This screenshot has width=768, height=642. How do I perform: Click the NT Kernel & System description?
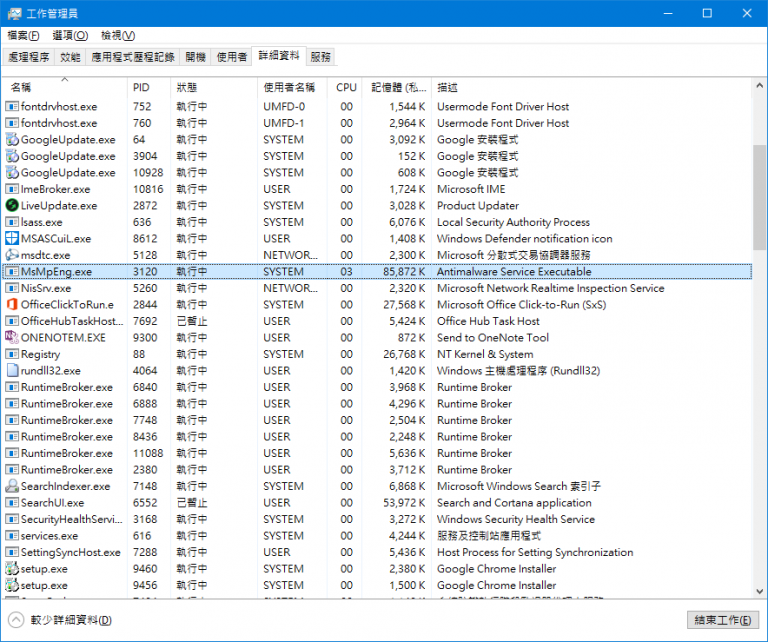[485, 354]
